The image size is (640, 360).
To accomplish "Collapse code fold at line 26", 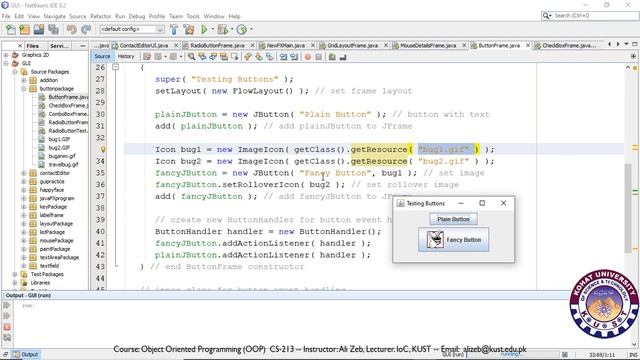I will 116,67.
